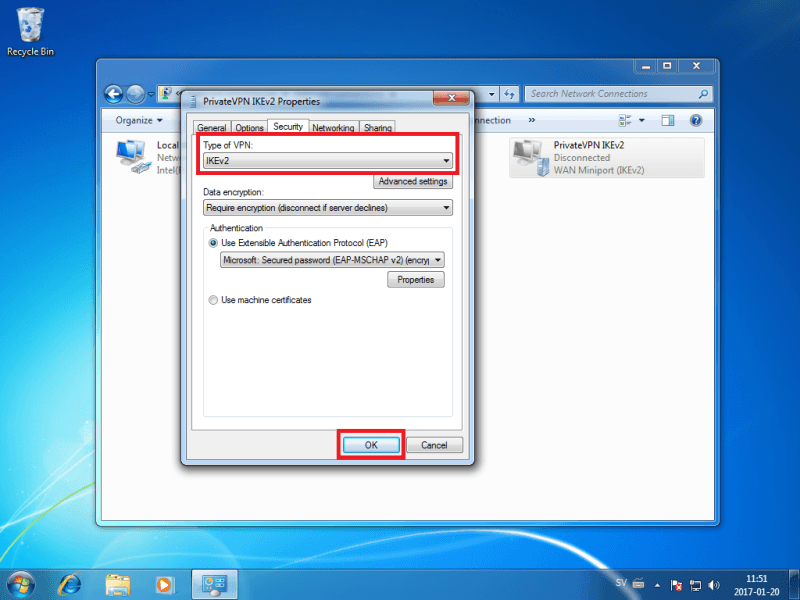Confirm the dialog with OK
800x600 pixels.
pos(371,445)
